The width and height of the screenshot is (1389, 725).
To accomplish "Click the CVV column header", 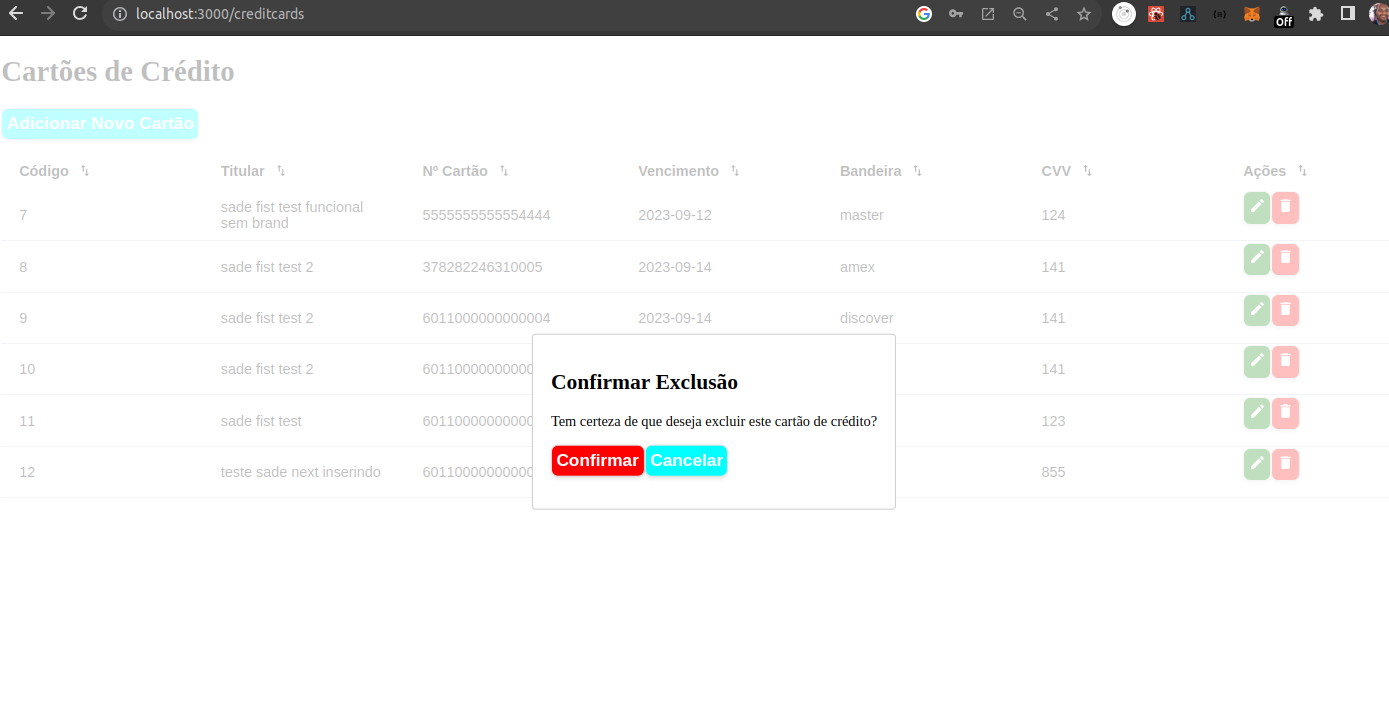I will tap(1057, 171).
